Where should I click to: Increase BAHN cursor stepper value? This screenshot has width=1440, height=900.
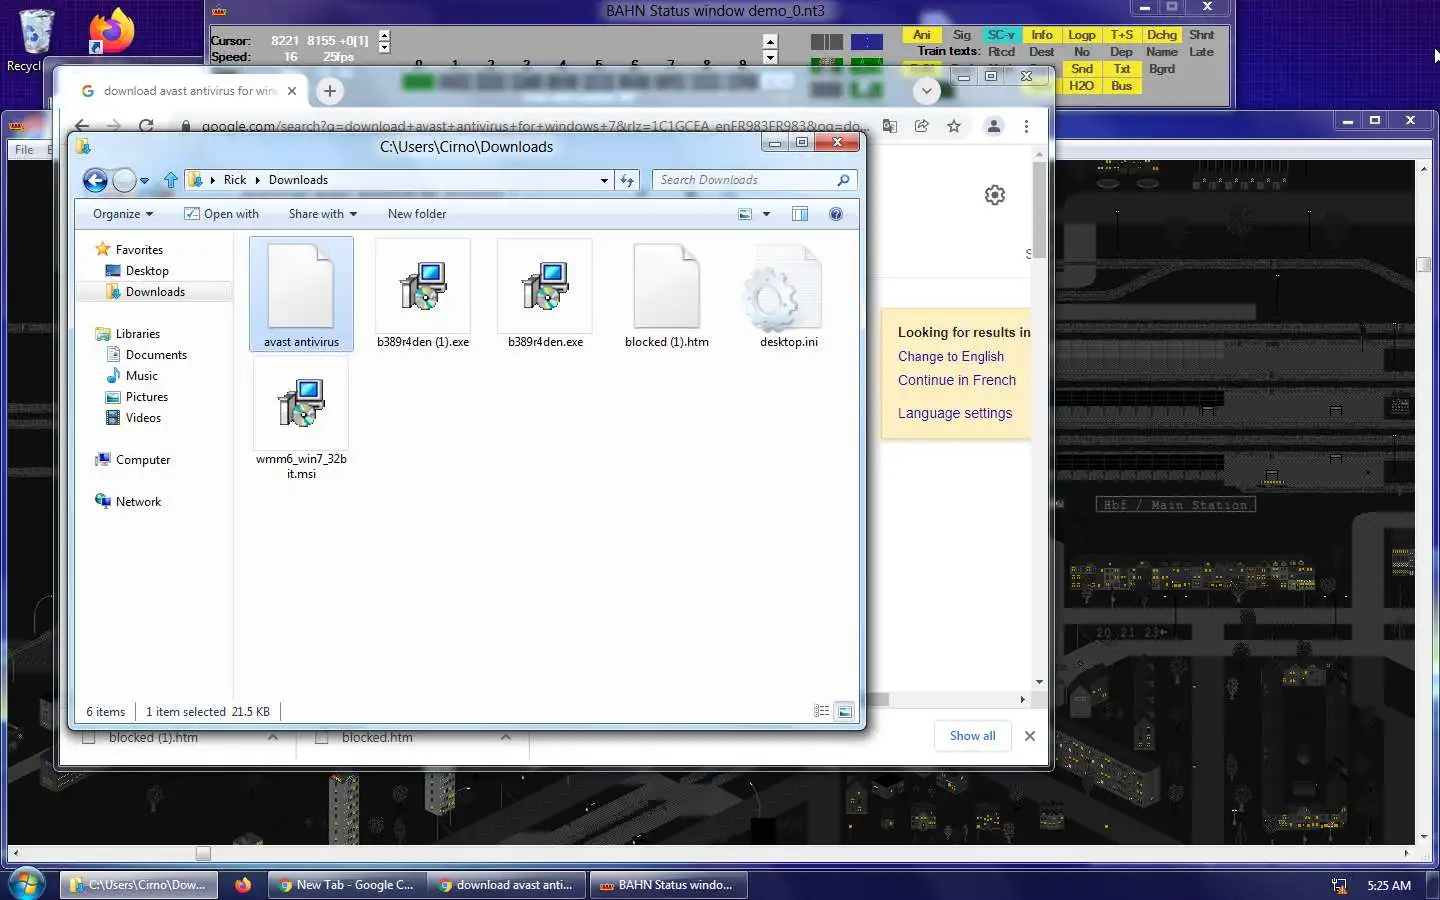click(x=384, y=35)
